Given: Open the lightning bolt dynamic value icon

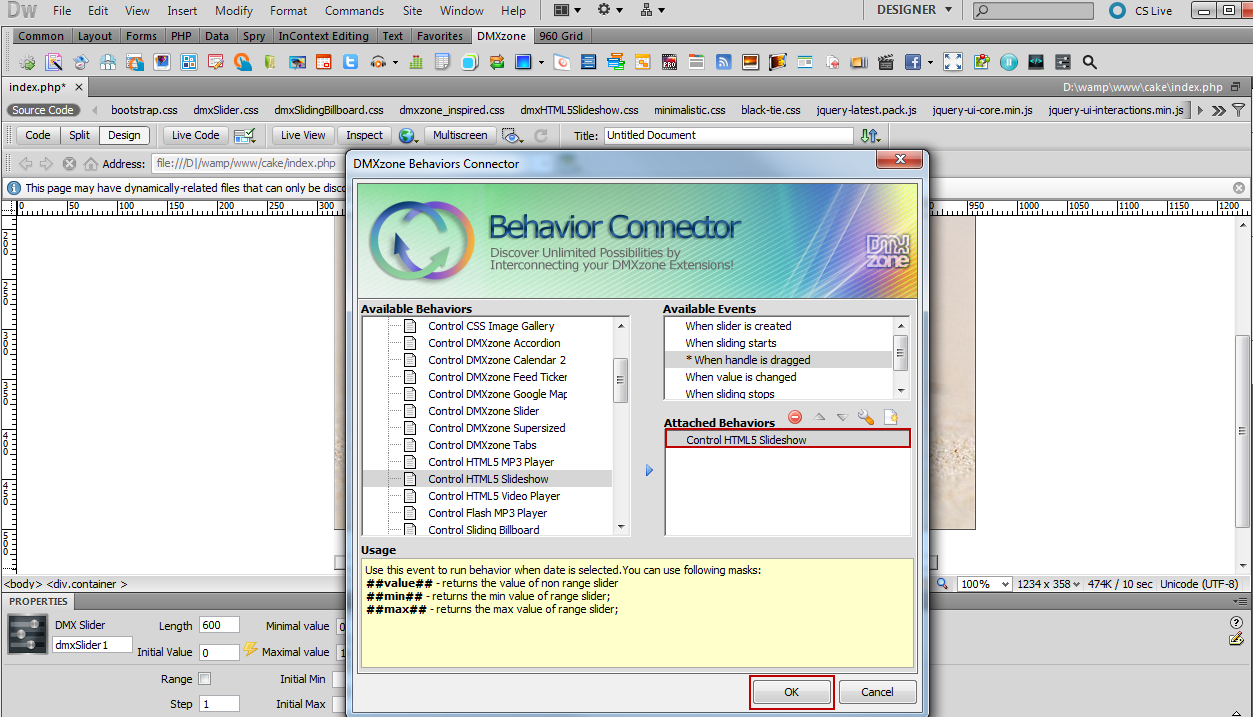Looking at the screenshot, I should (x=250, y=651).
